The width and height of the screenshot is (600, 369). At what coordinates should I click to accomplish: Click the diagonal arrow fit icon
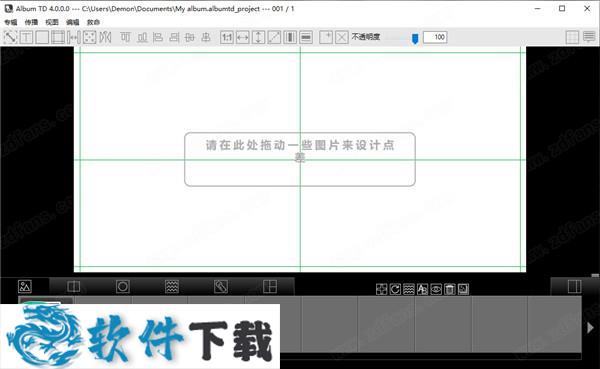[274, 37]
